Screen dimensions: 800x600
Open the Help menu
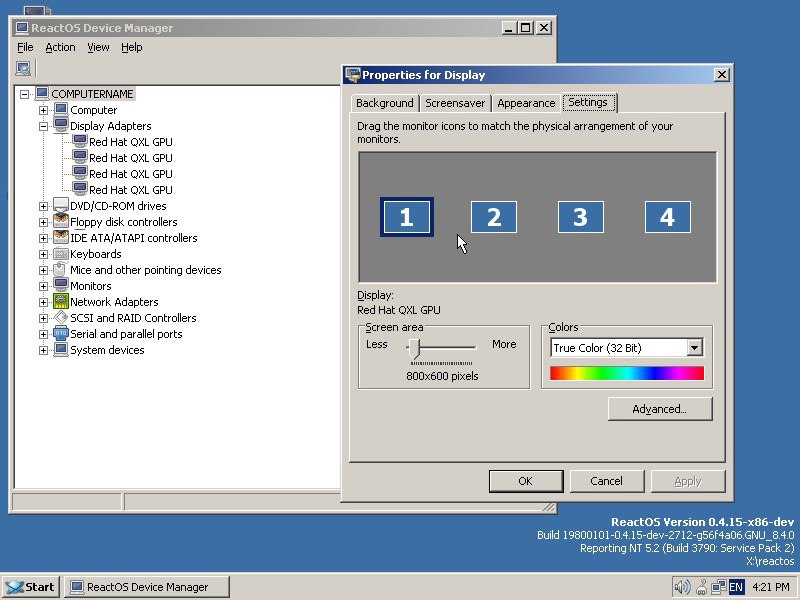pyautogui.click(x=132, y=47)
